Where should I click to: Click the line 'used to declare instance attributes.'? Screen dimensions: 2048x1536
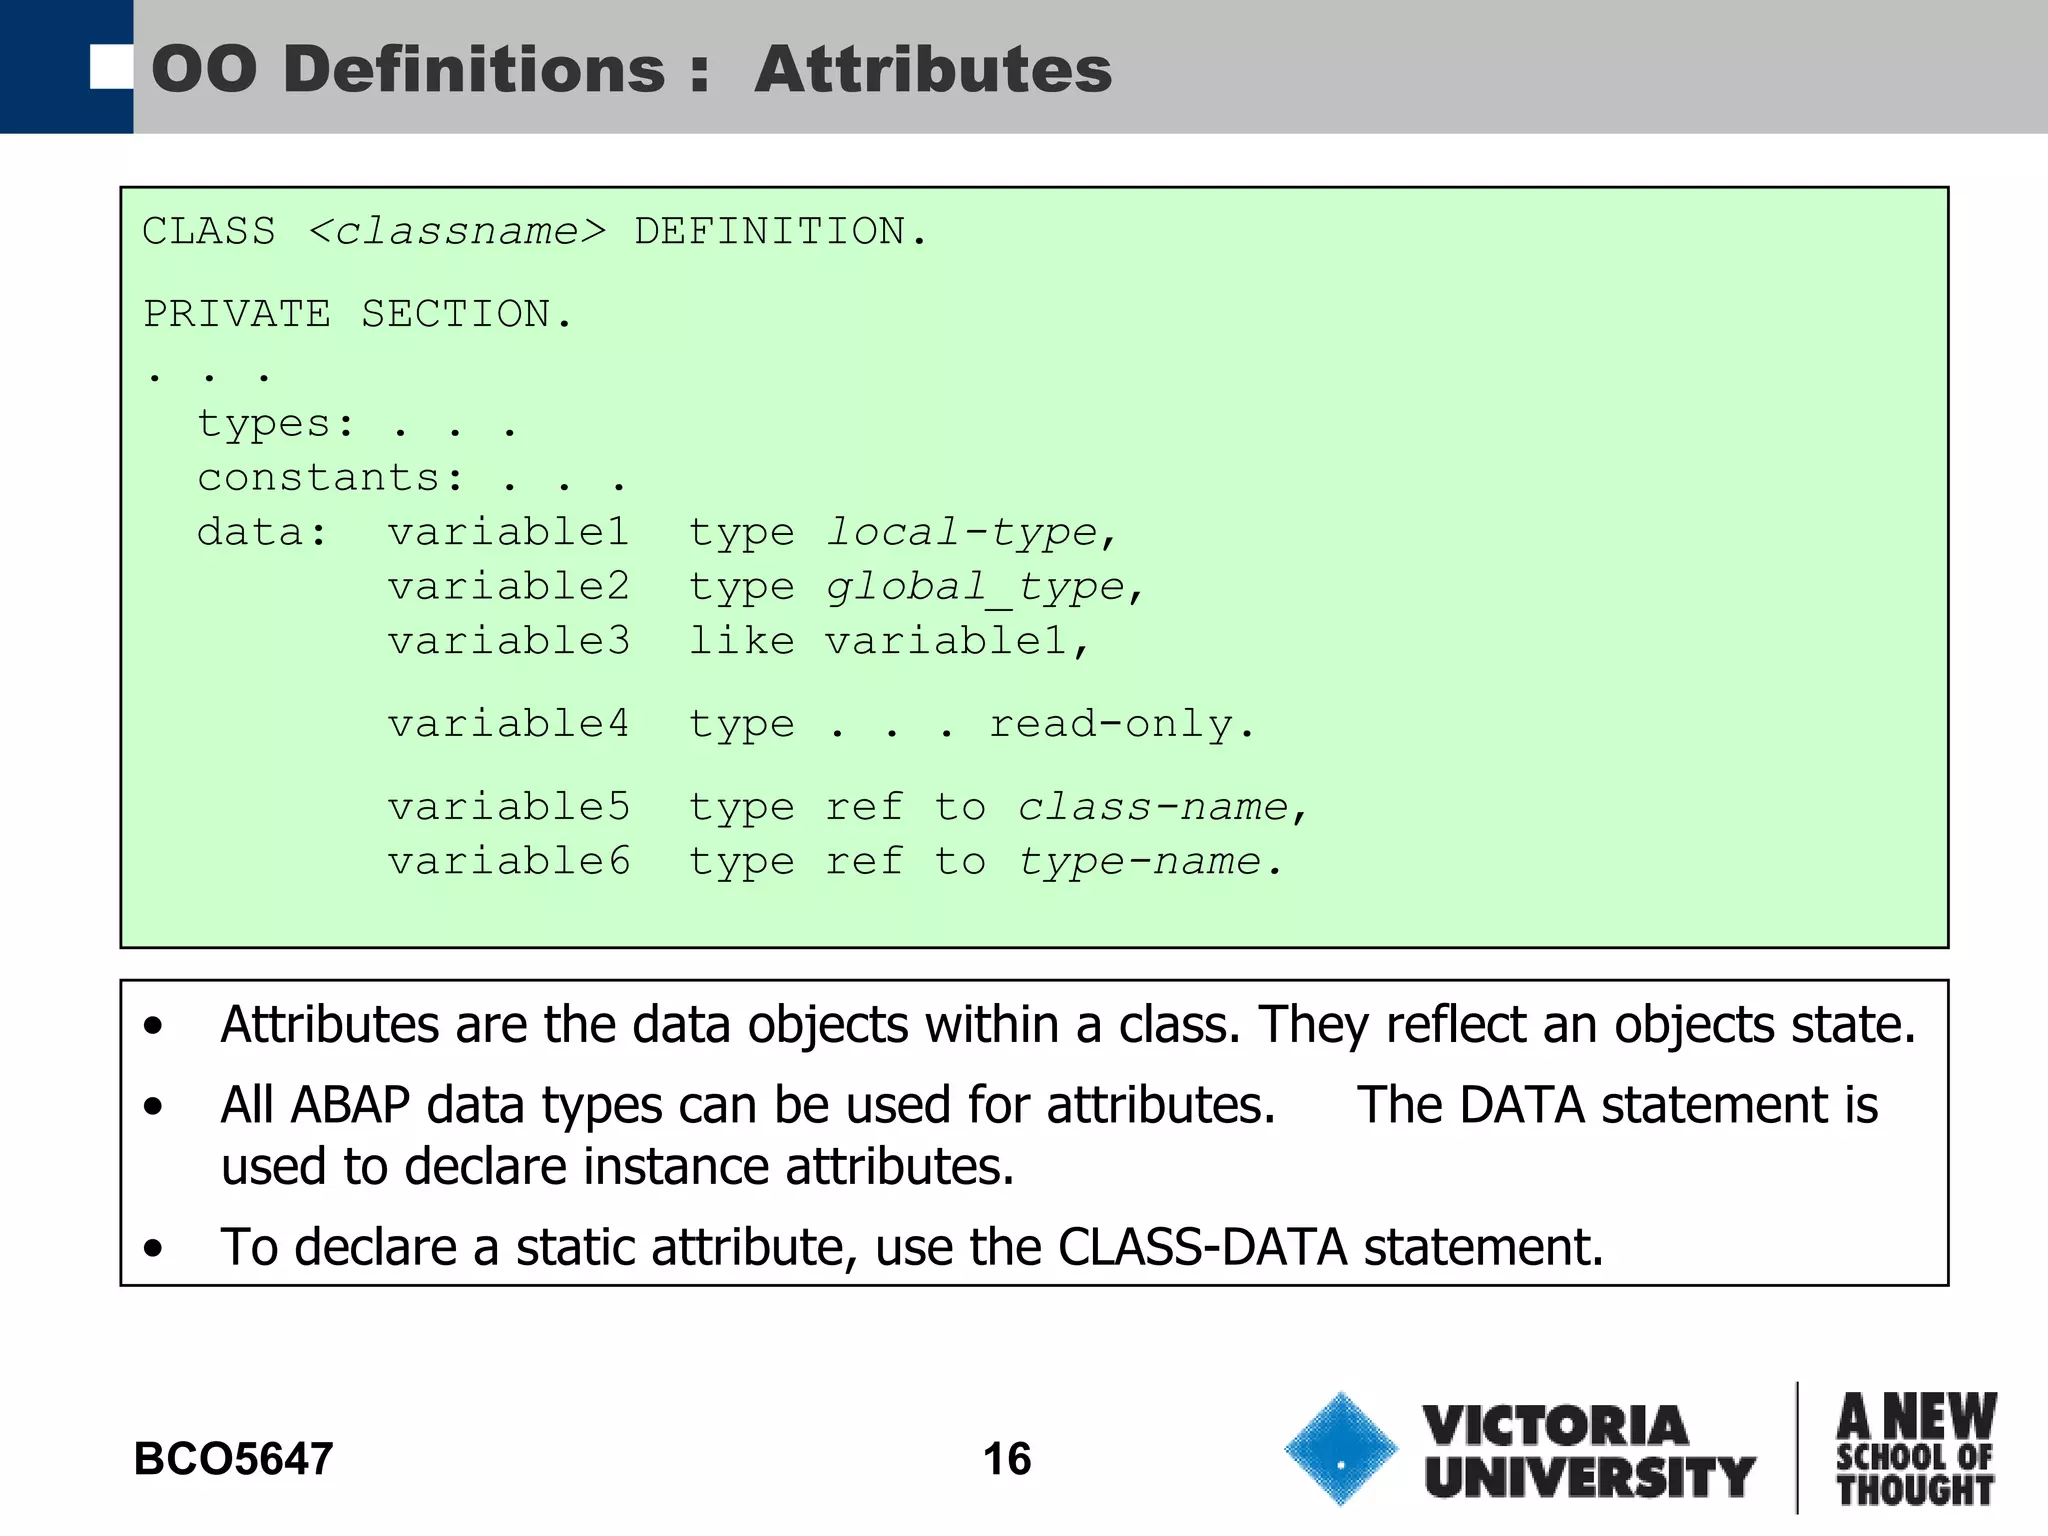point(618,1167)
